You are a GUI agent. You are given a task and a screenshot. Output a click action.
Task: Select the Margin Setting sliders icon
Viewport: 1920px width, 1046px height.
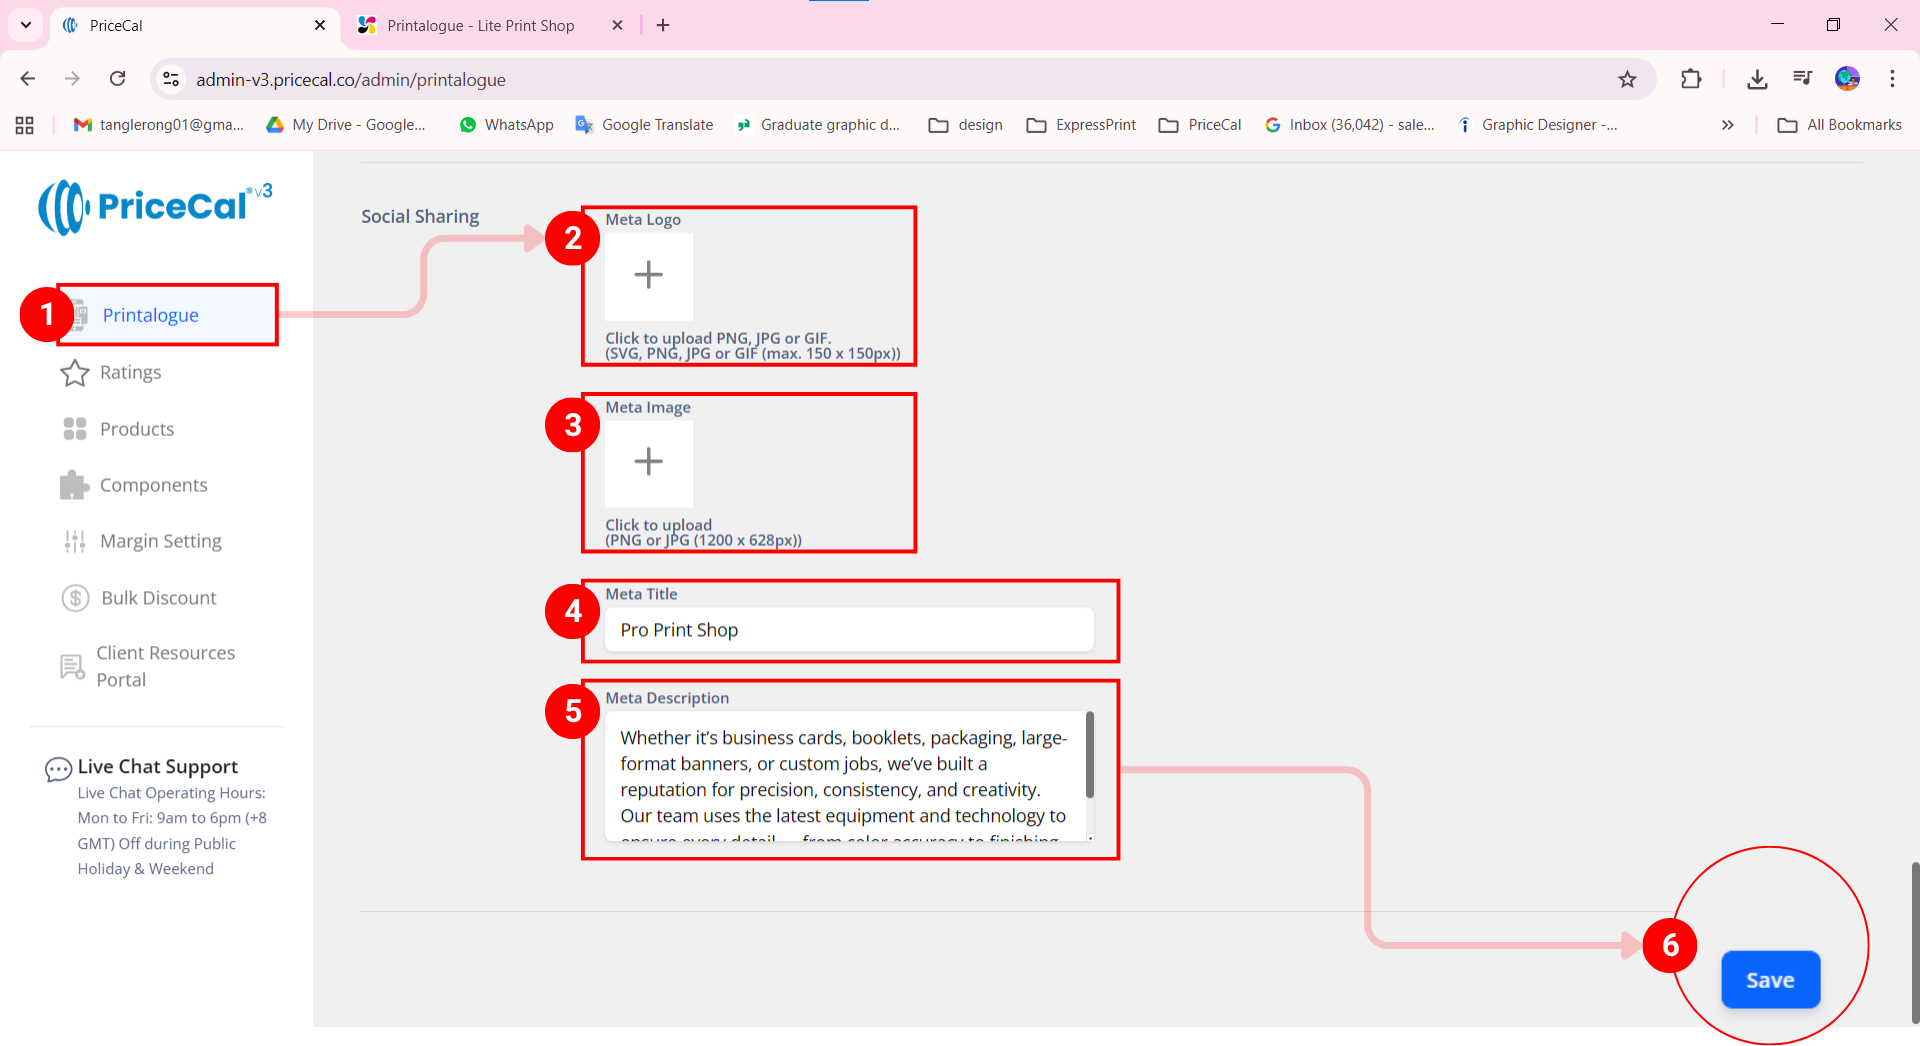click(x=75, y=541)
